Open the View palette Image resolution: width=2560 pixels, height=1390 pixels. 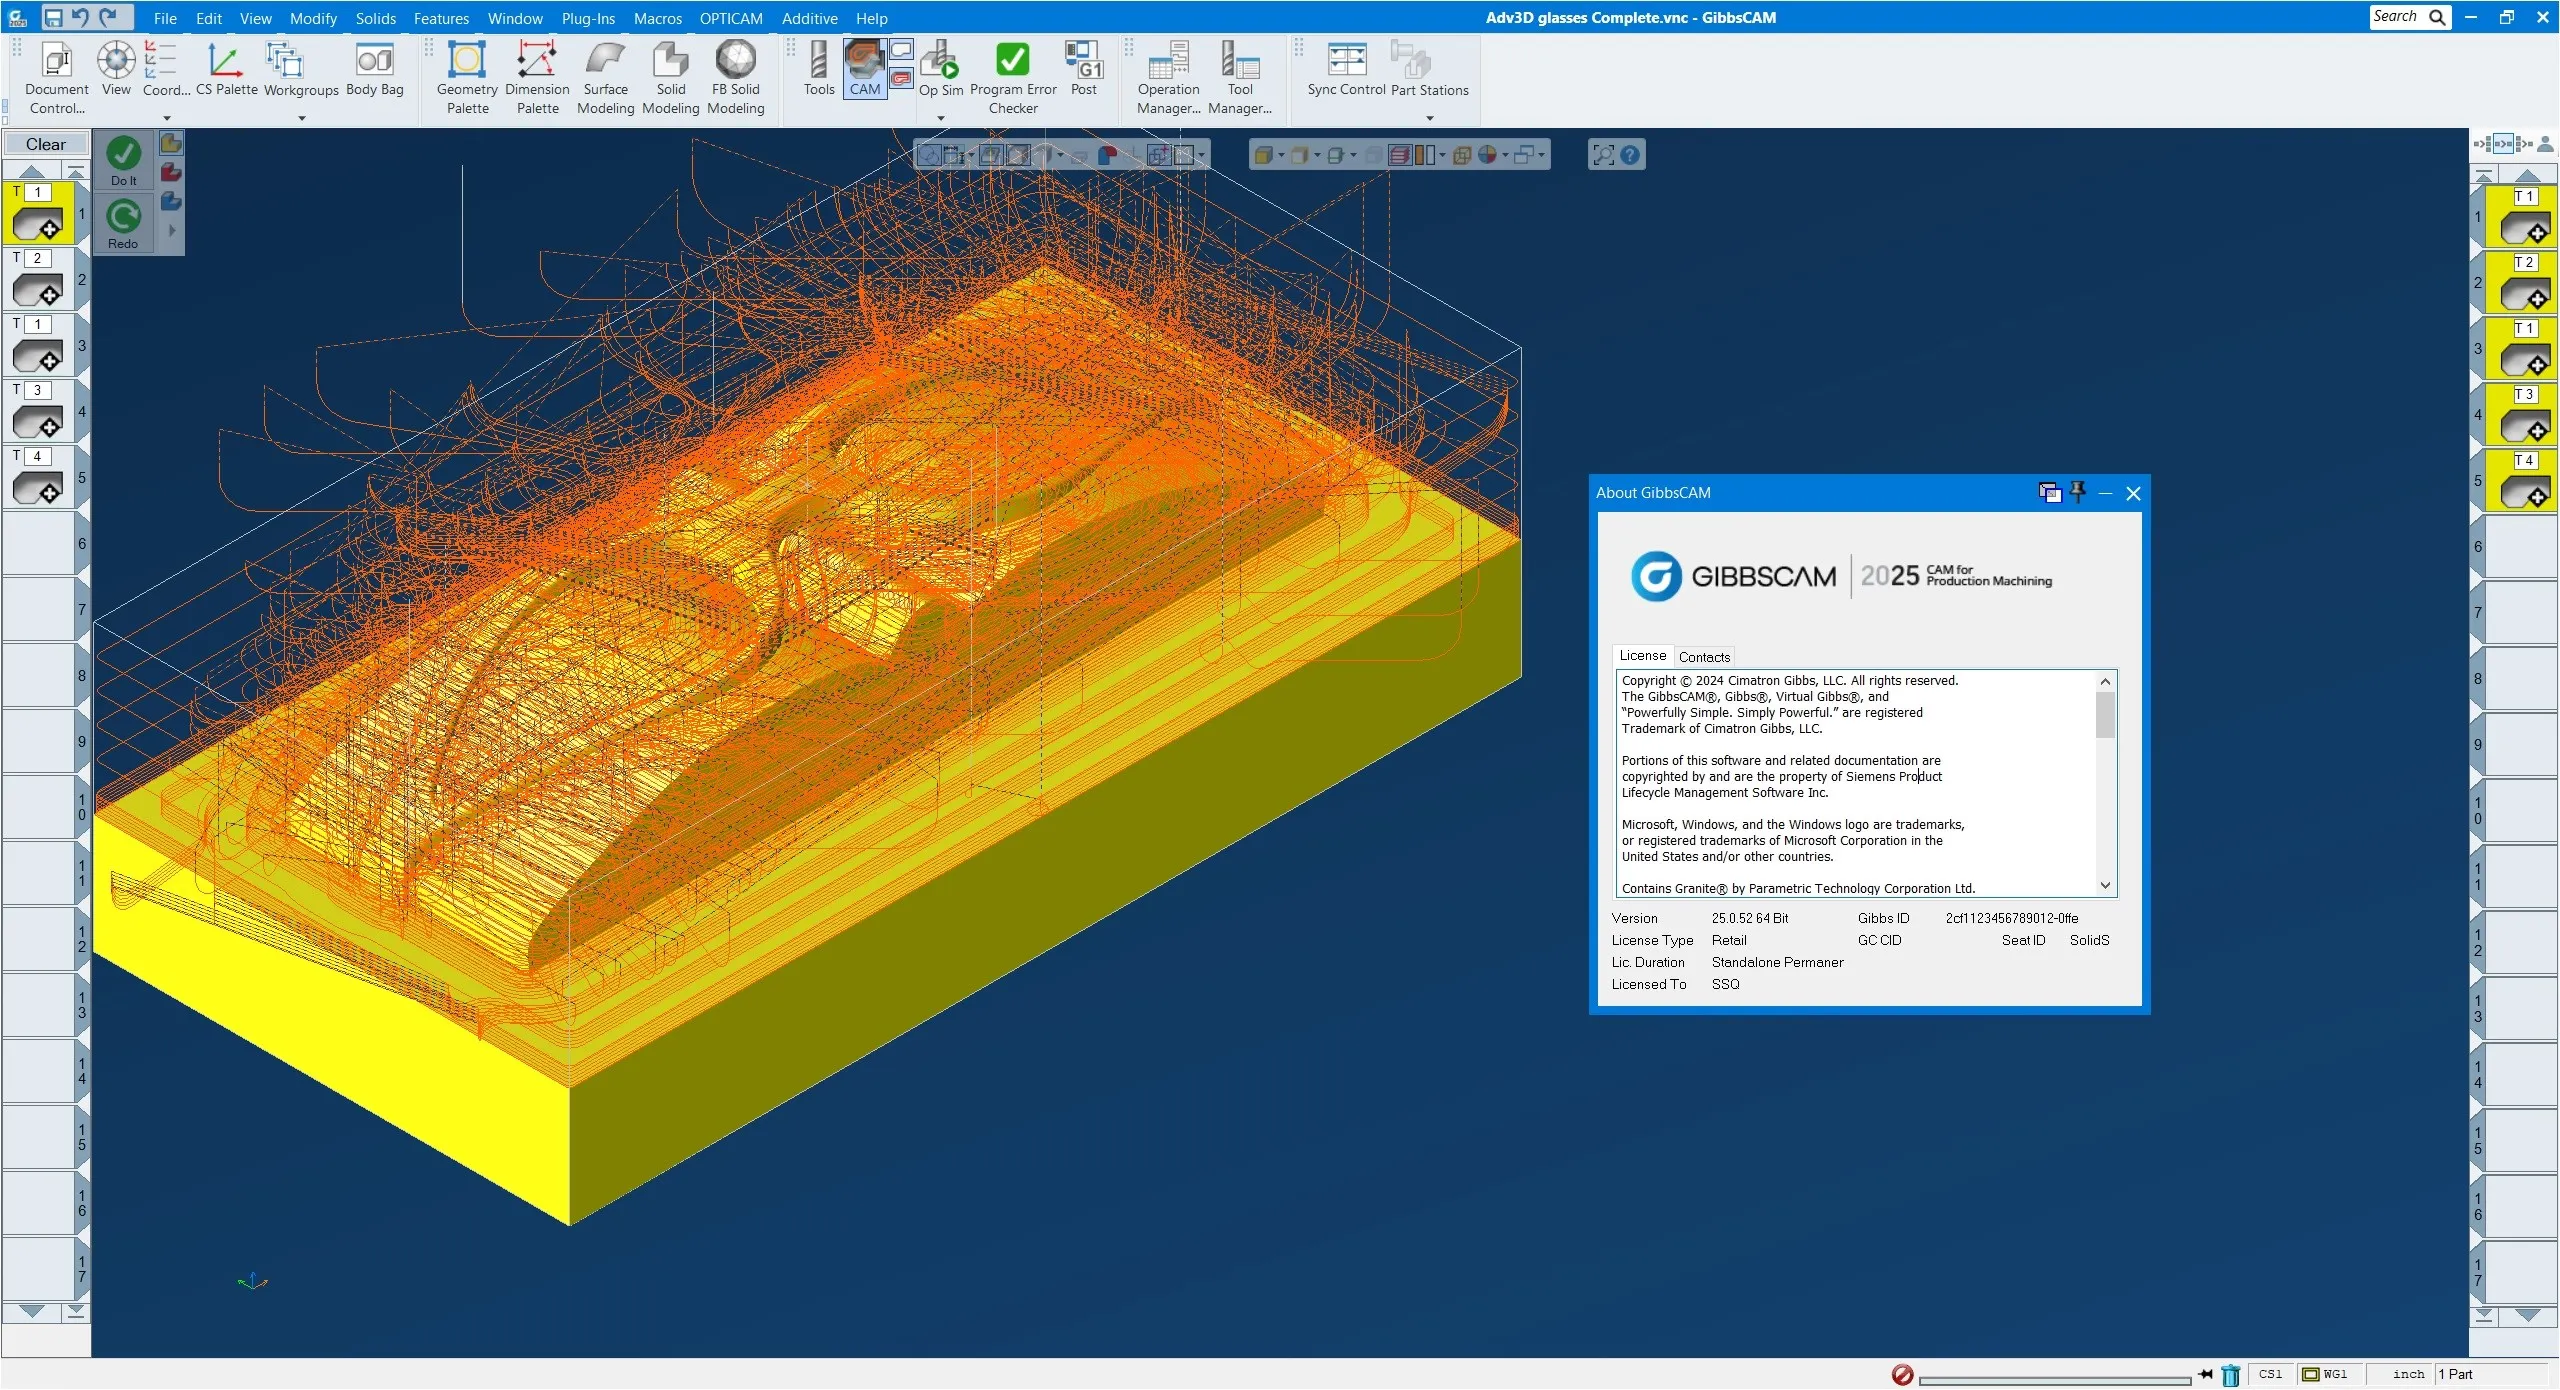116,70
